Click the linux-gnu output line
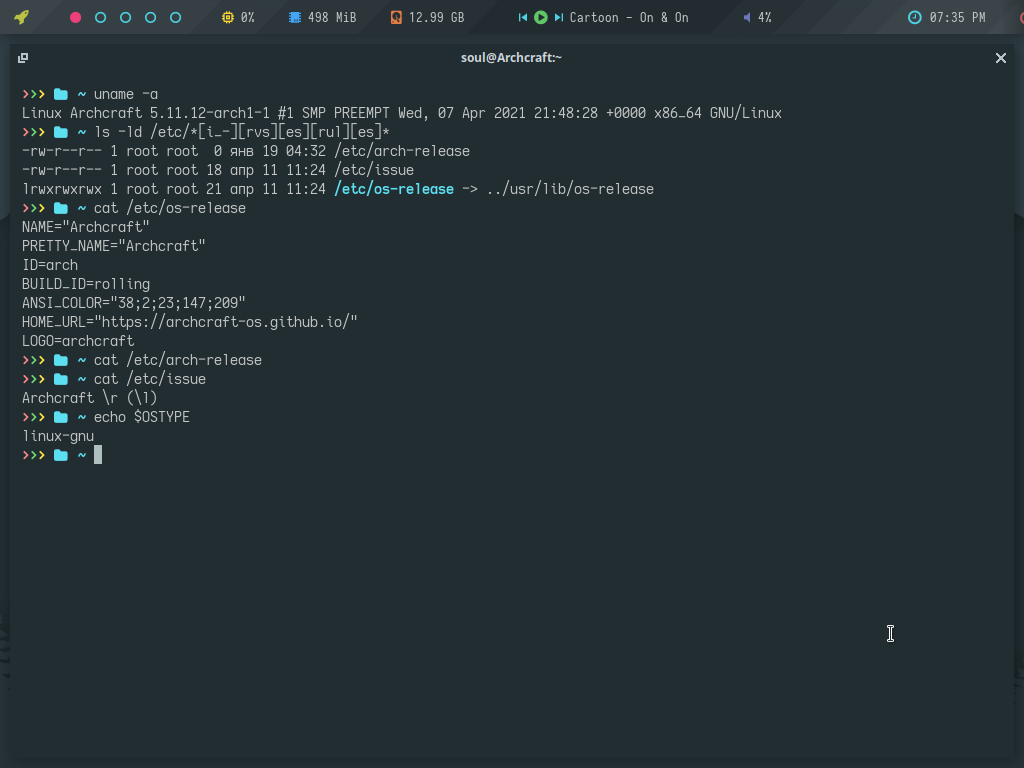This screenshot has width=1024, height=768. [x=57, y=436]
